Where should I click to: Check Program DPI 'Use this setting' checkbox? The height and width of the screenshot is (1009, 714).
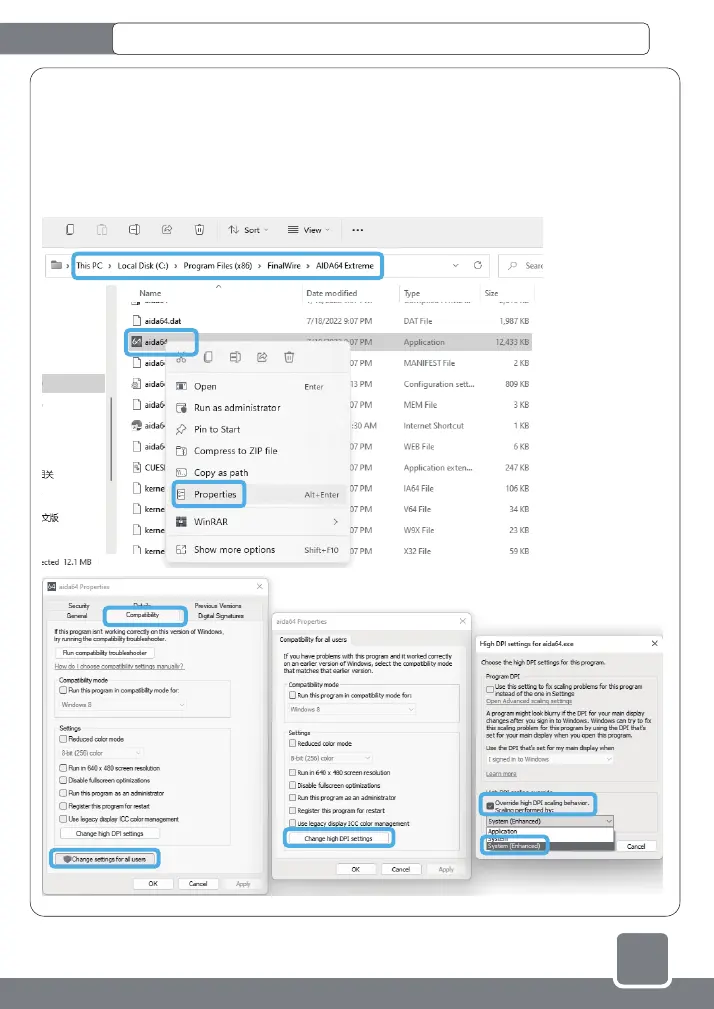click(490, 689)
